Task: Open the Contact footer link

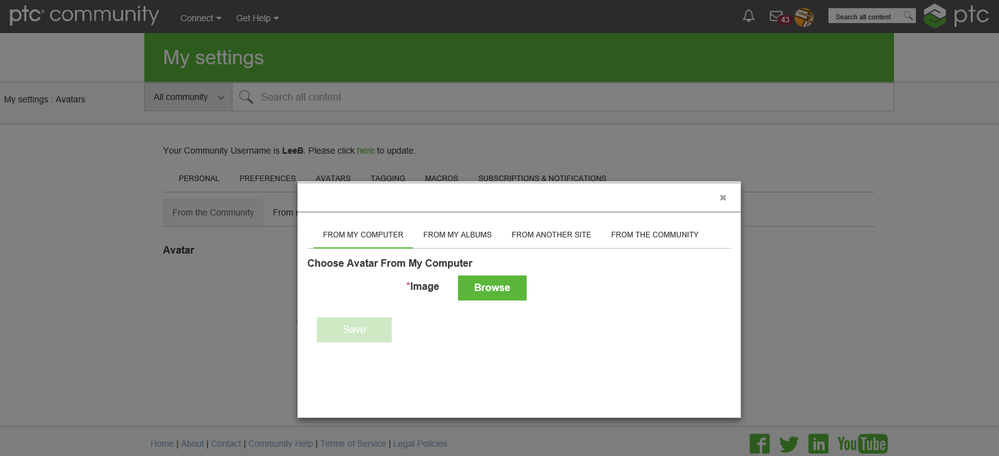Action: (x=226, y=444)
